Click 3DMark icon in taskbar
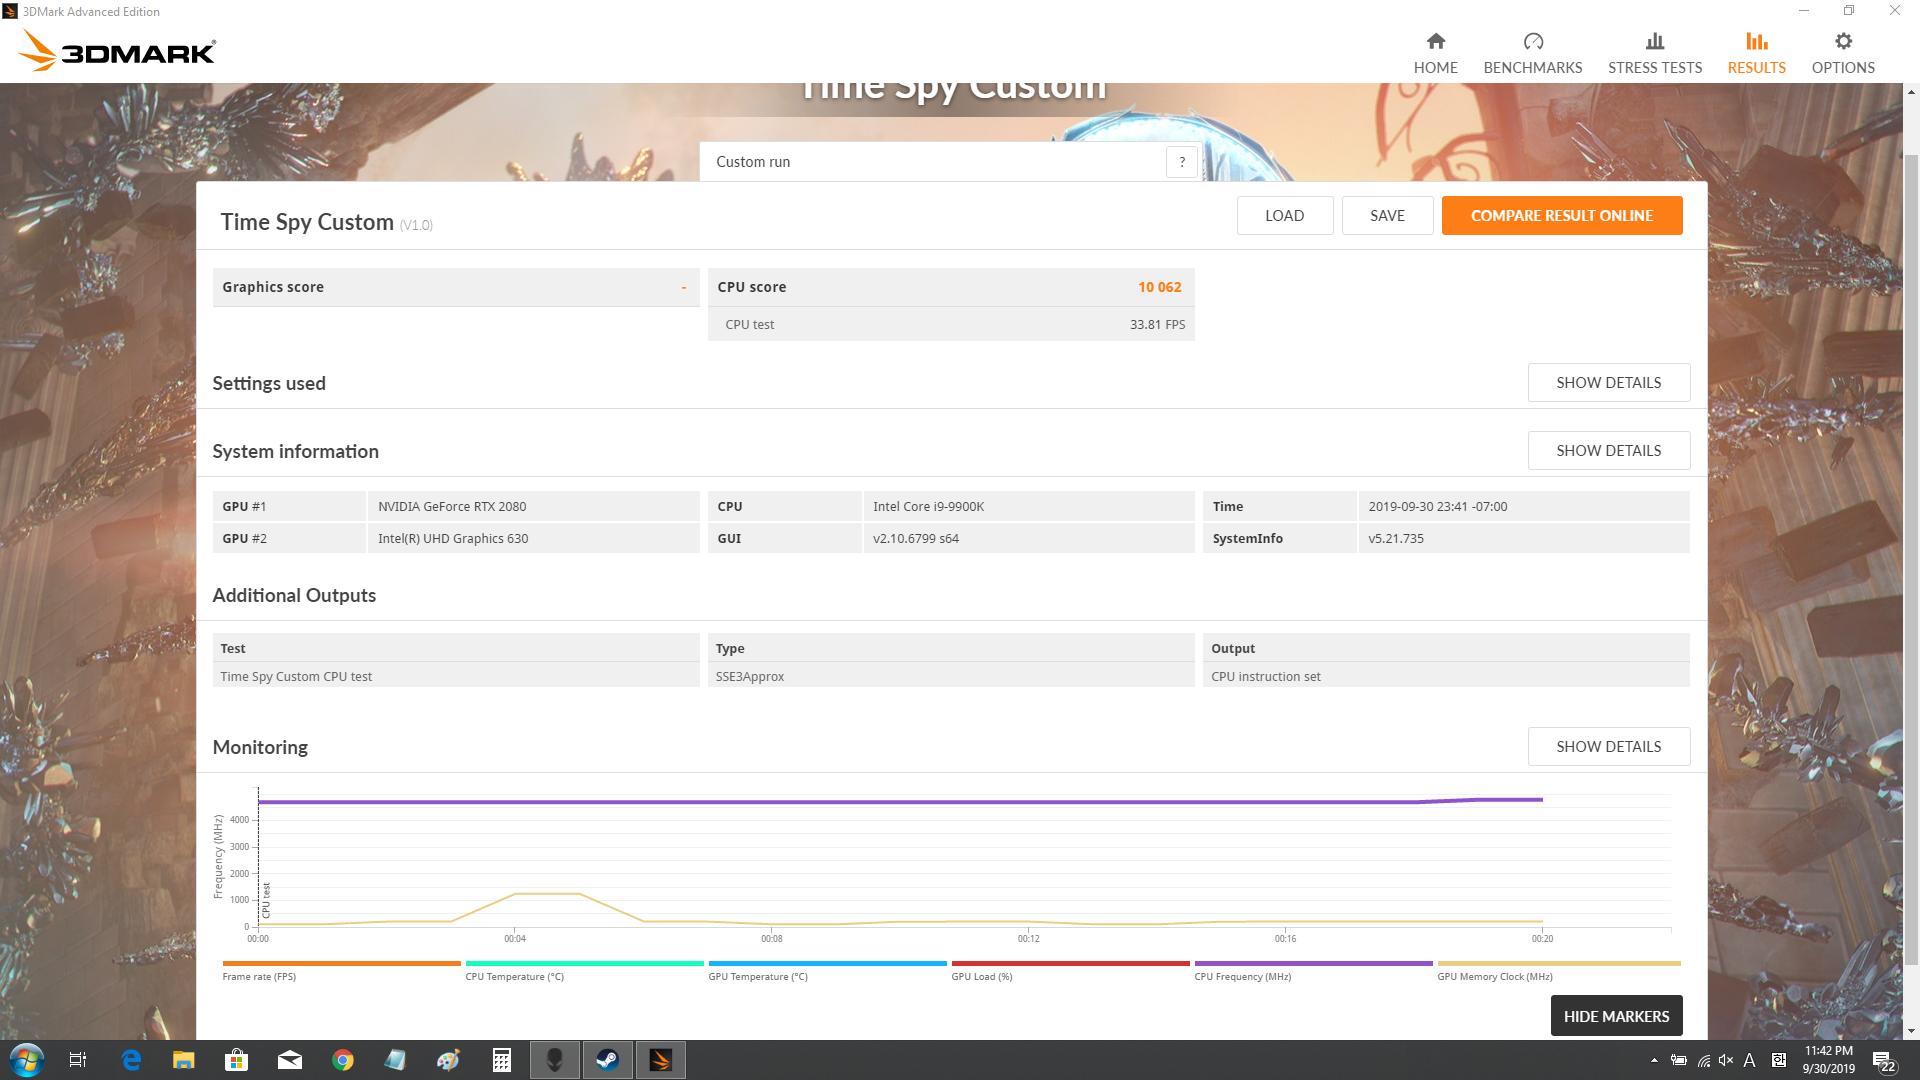The image size is (1920, 1080). [660, 1060]
